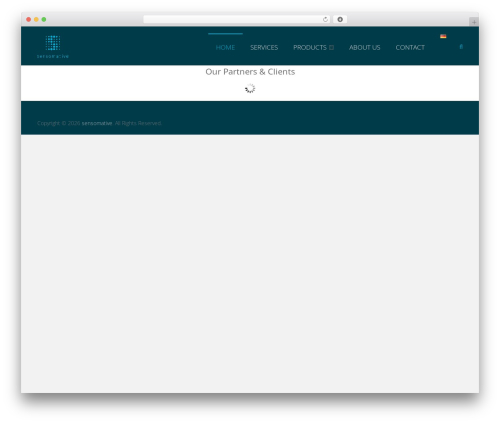Open the Products menu
The image size is (500, 423).
[310, 47]
